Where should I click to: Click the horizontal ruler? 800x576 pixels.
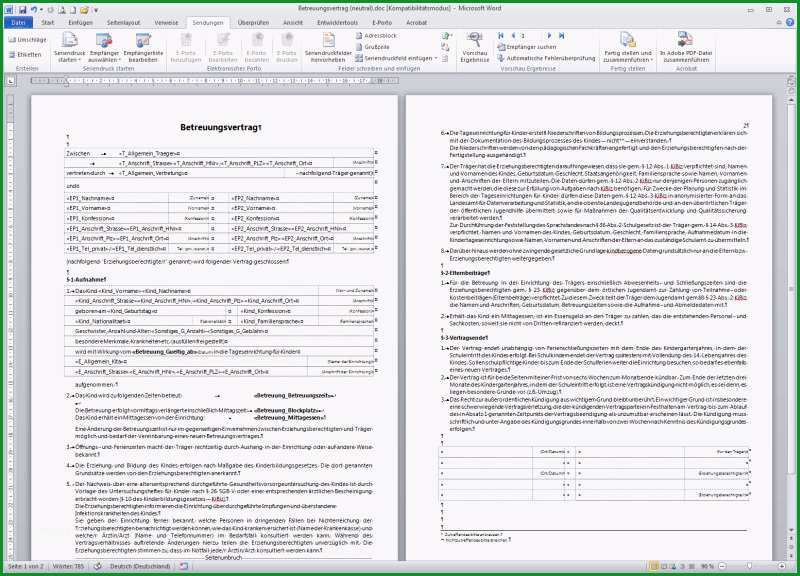click(x=214, y=81)
